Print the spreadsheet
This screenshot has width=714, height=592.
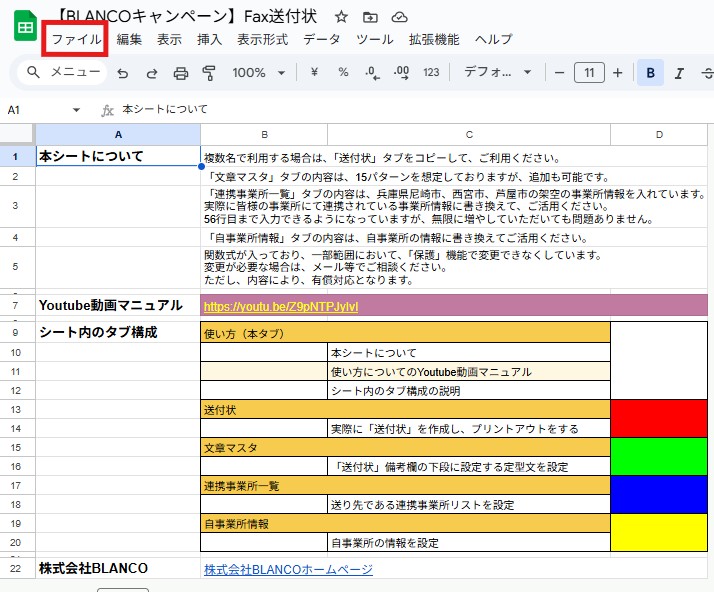[x=181, y=73]
